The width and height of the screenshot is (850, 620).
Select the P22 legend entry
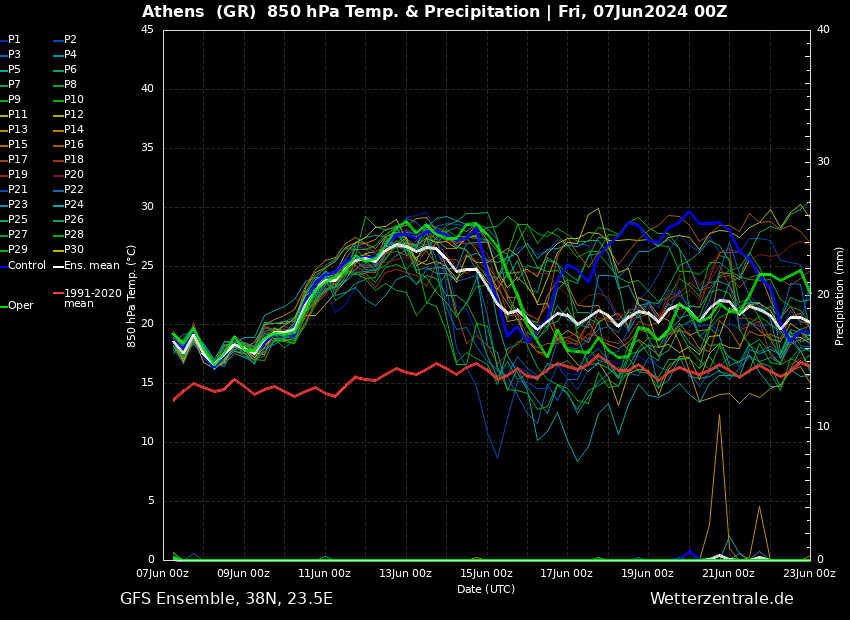[x=73, y=190]
